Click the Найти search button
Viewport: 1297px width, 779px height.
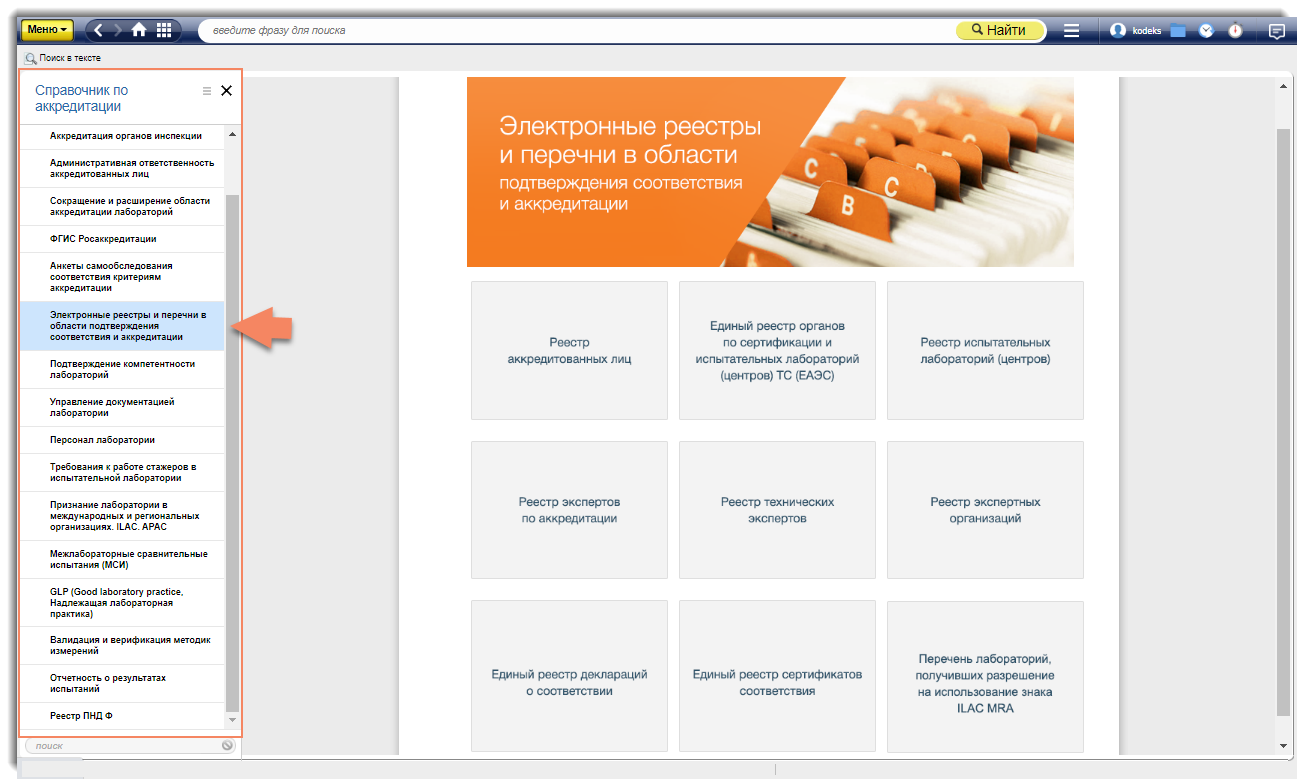(x=999, y=31)
